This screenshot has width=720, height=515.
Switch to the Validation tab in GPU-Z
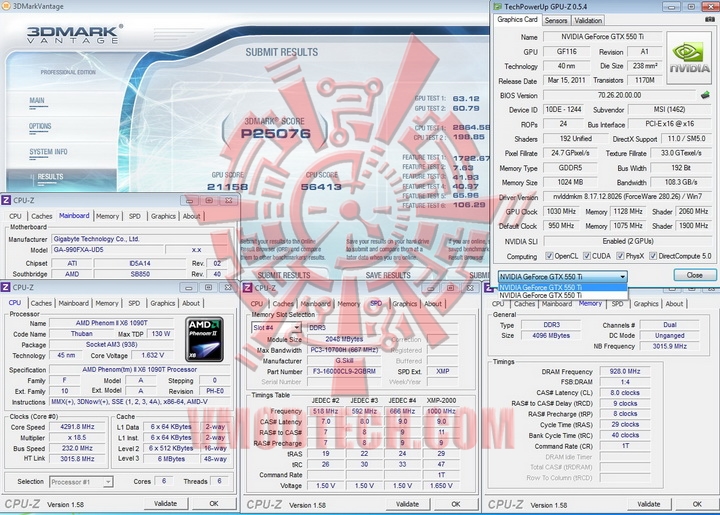(x=588, y=21)
